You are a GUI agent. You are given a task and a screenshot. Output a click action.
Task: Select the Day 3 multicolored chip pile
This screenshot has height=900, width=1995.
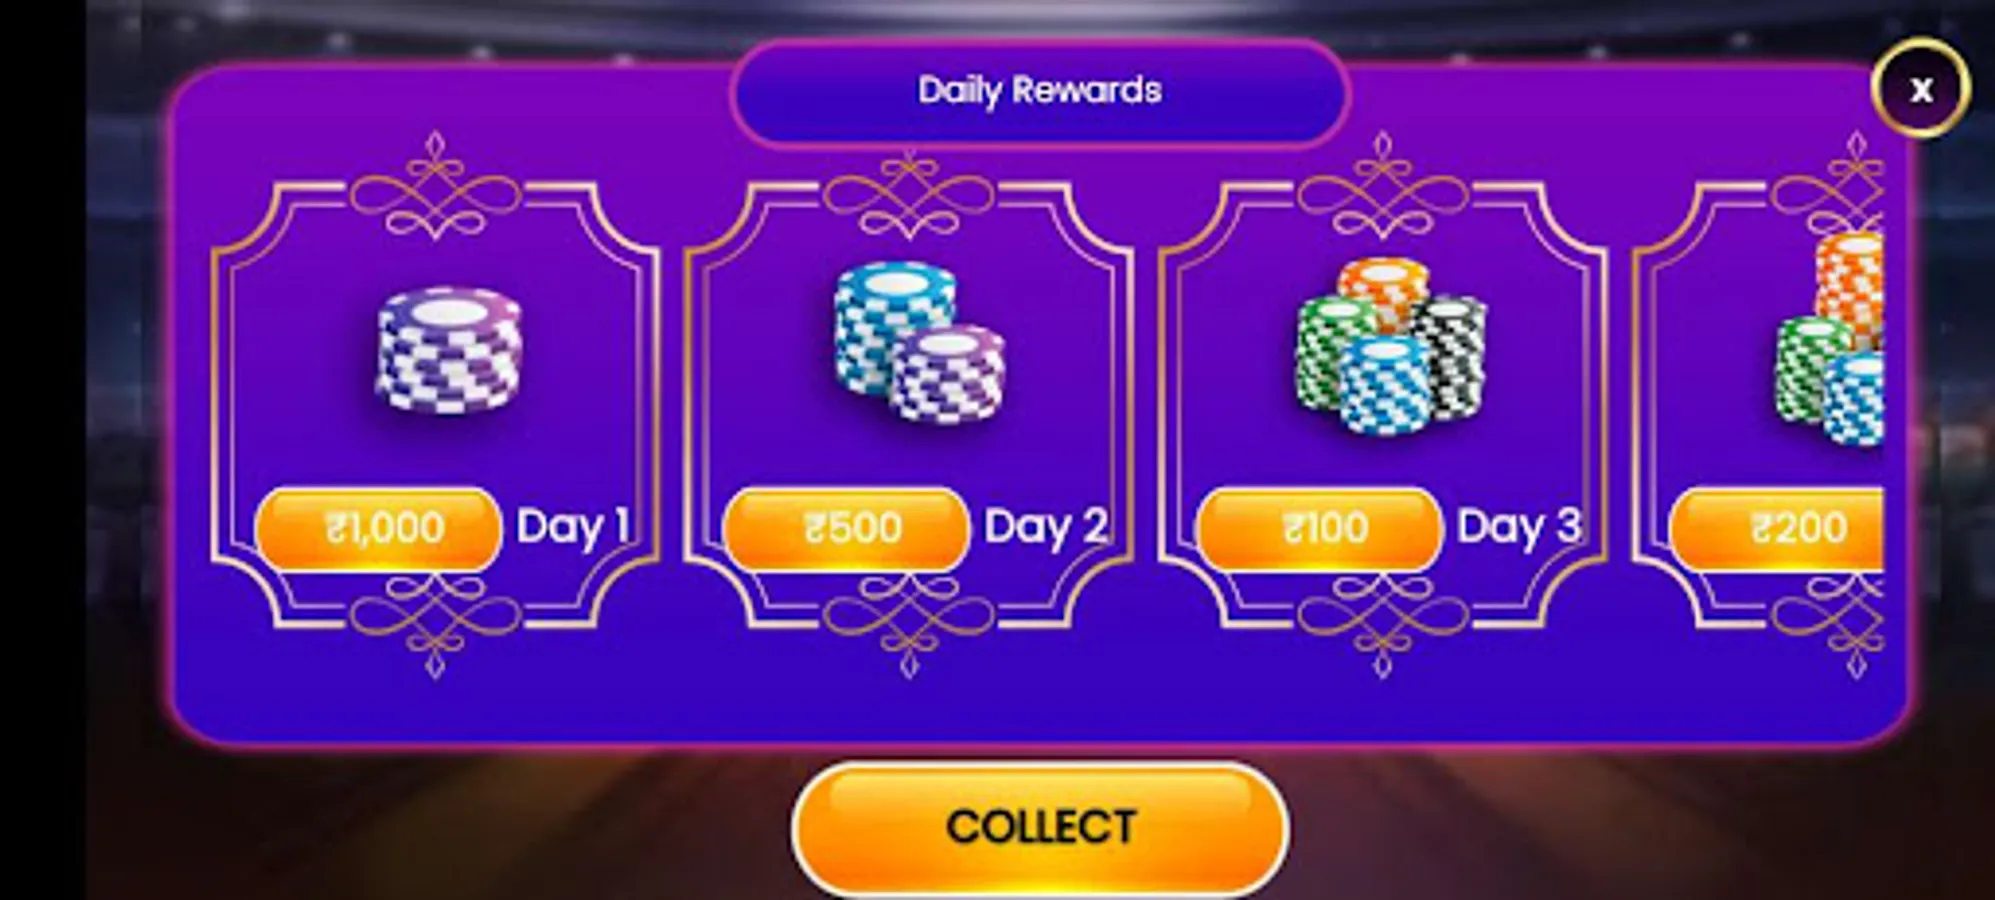point(1391,346)
